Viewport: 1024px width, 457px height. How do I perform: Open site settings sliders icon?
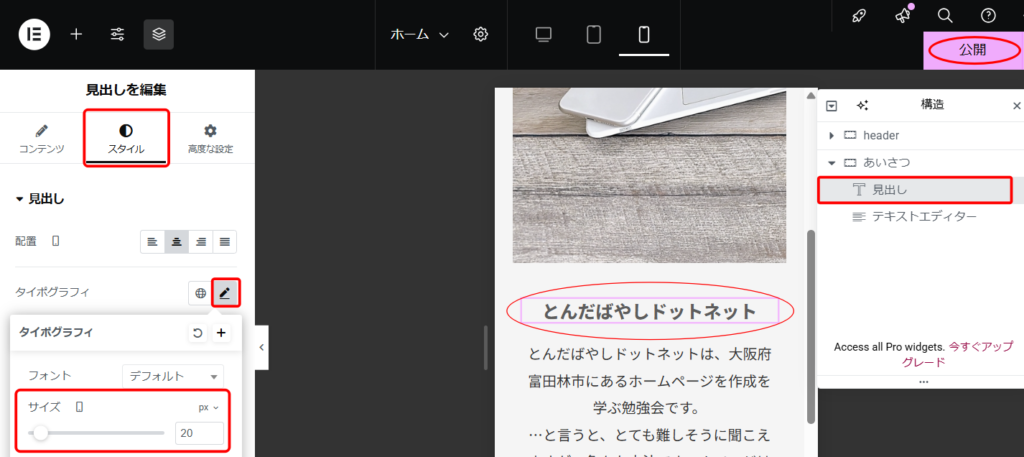pos(117,34)
